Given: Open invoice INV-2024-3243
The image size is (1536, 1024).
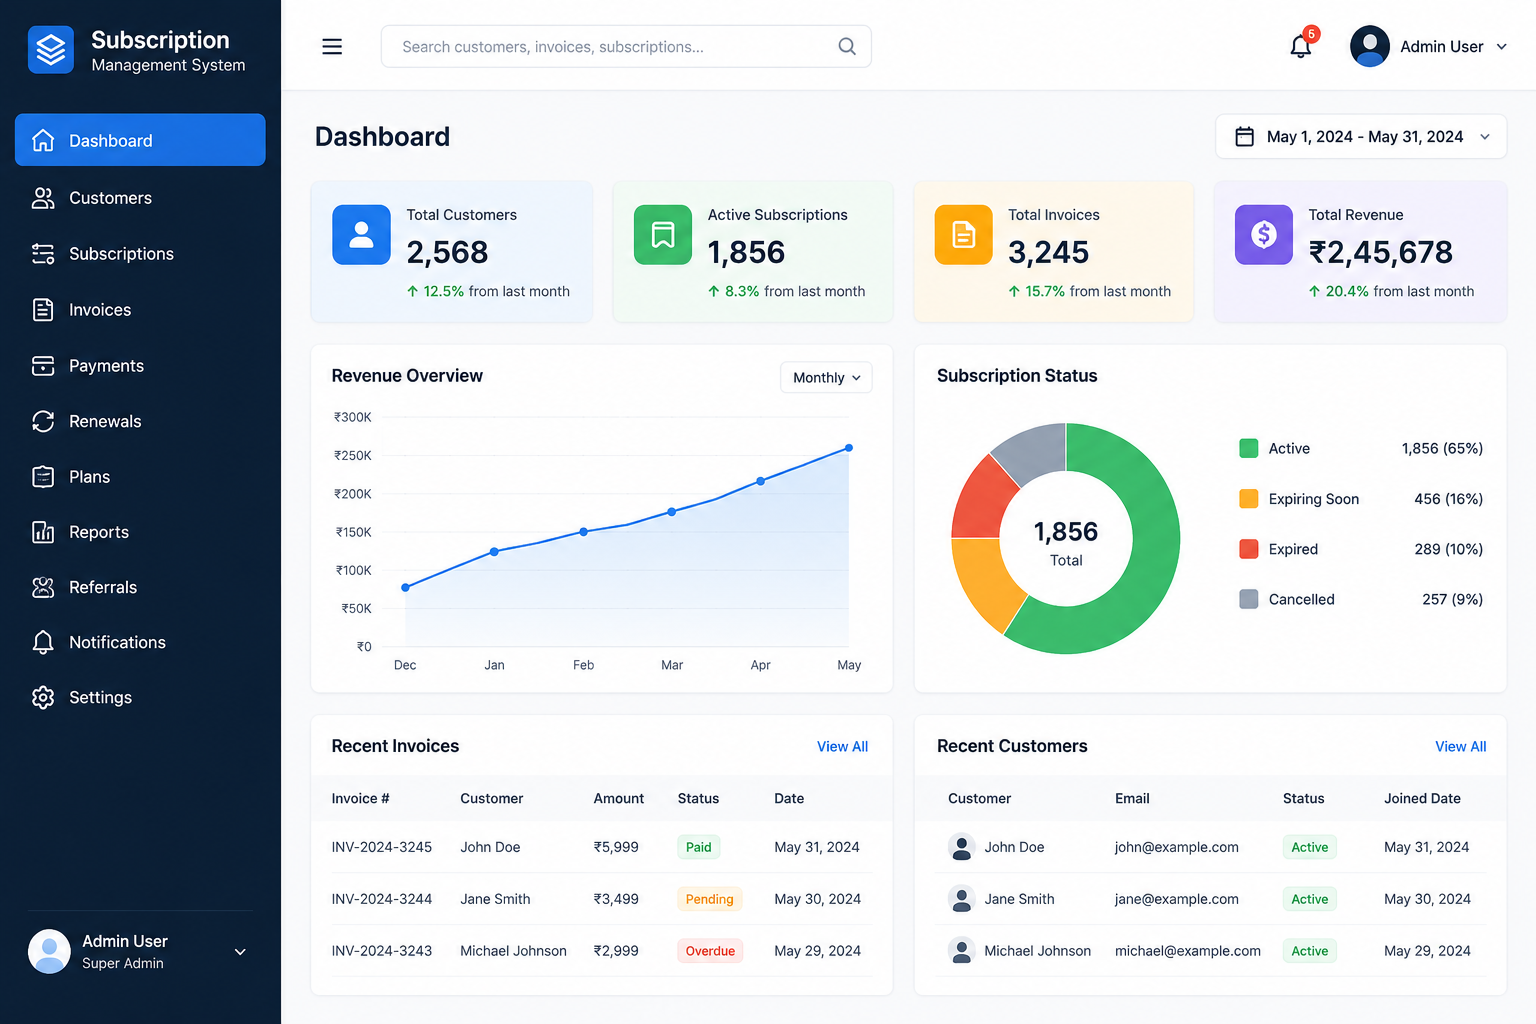Looking at the screenshot, I should [382, 951].
